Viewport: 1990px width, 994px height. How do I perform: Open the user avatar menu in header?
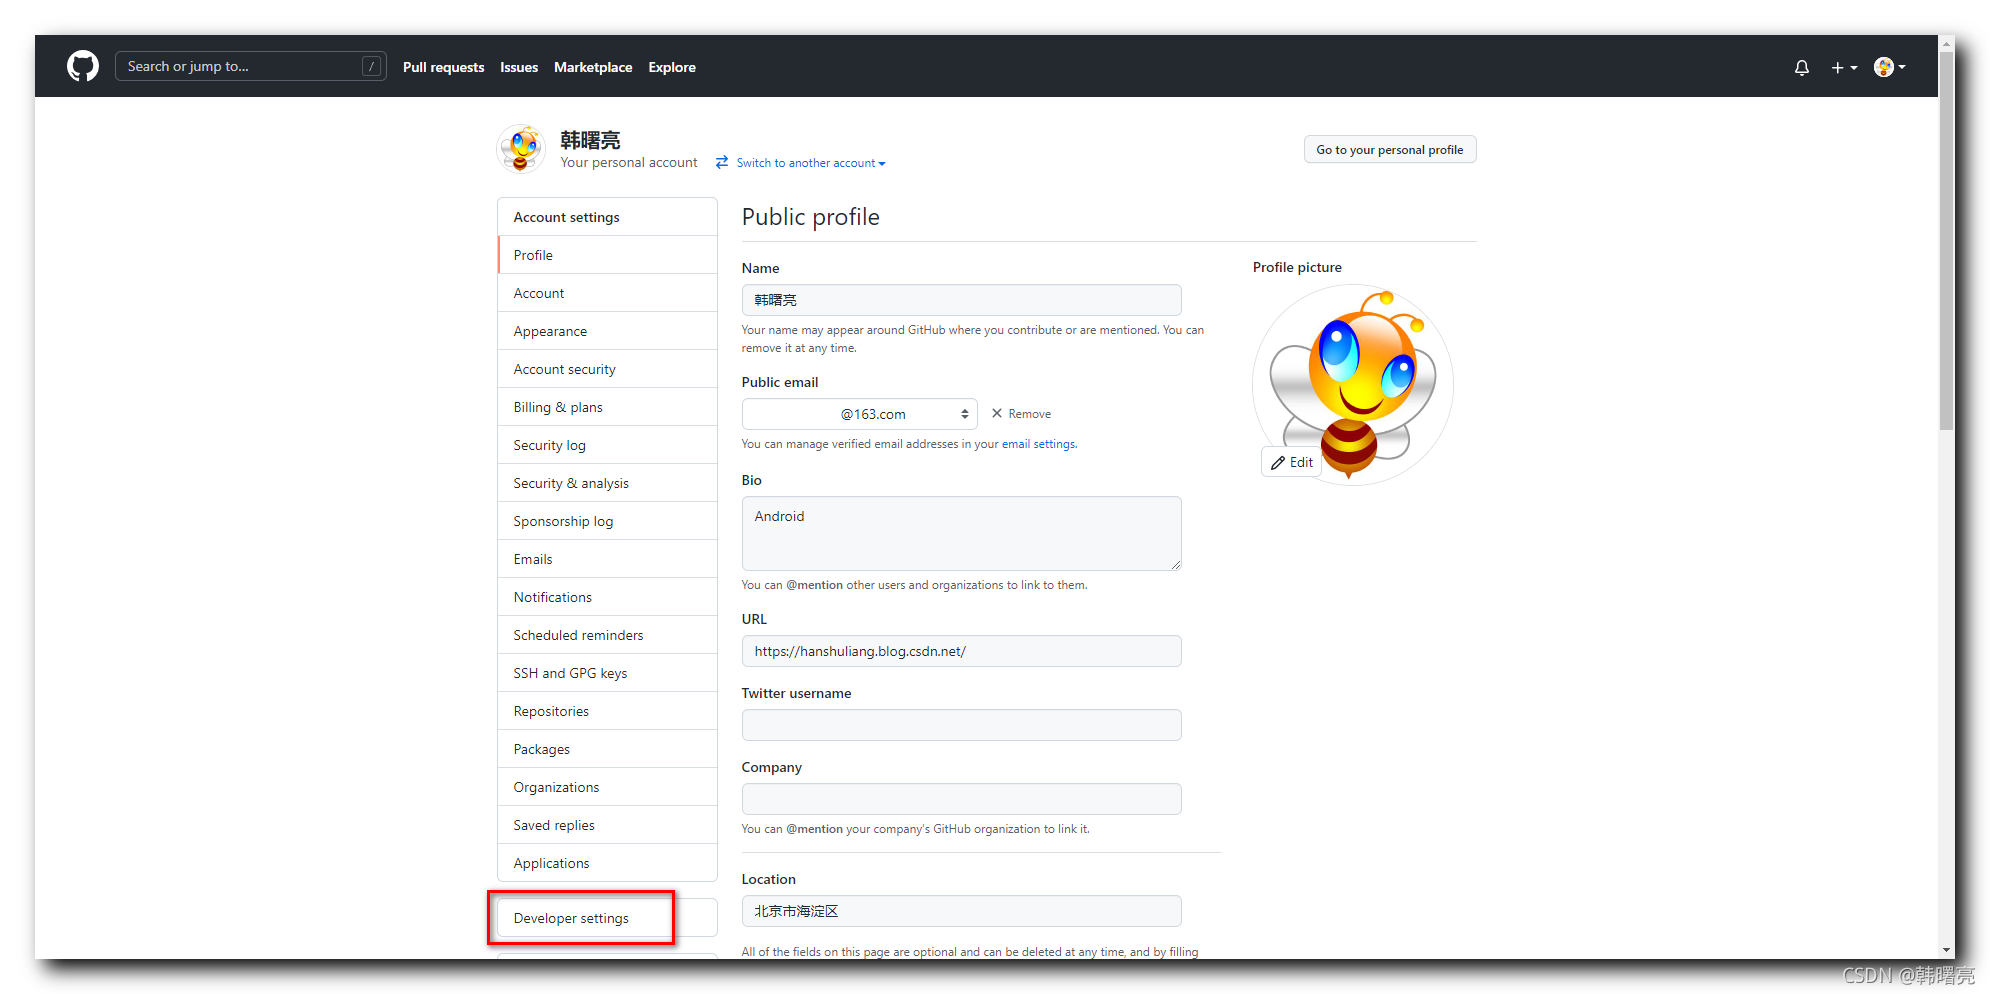1889,67
